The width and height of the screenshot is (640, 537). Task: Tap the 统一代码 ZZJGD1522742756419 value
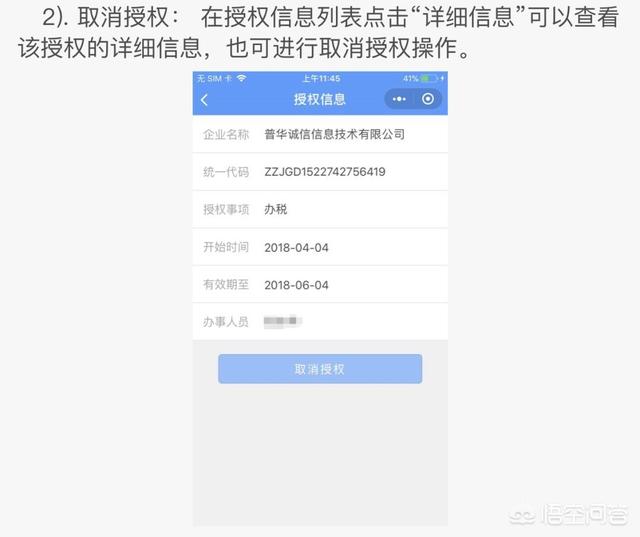(324, 172)
